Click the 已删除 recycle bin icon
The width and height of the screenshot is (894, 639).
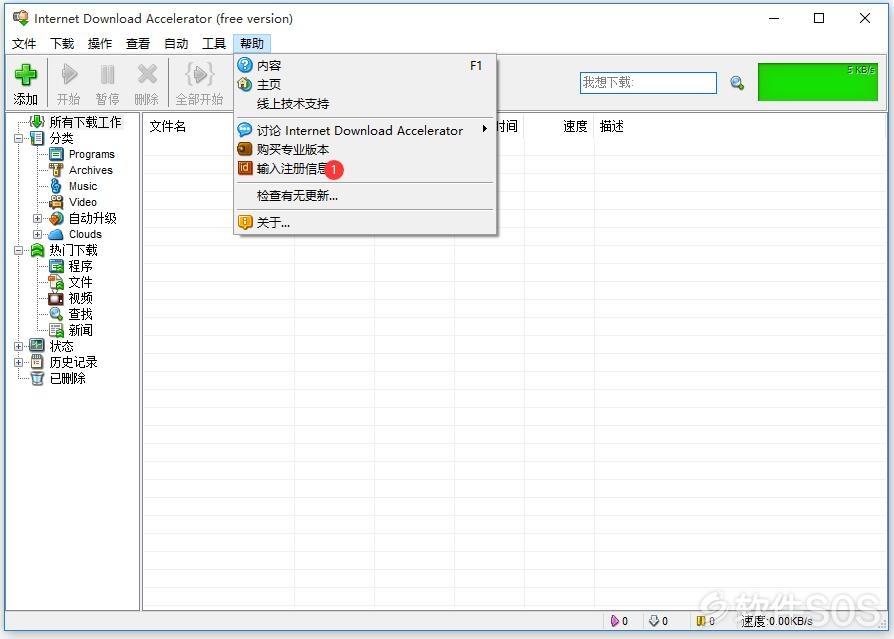click(37, 378)
